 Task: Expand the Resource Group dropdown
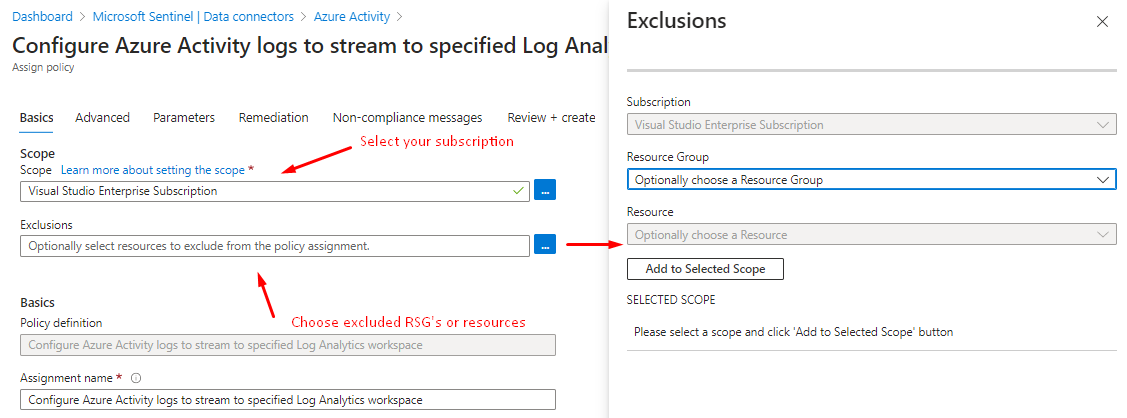point(871,180)
